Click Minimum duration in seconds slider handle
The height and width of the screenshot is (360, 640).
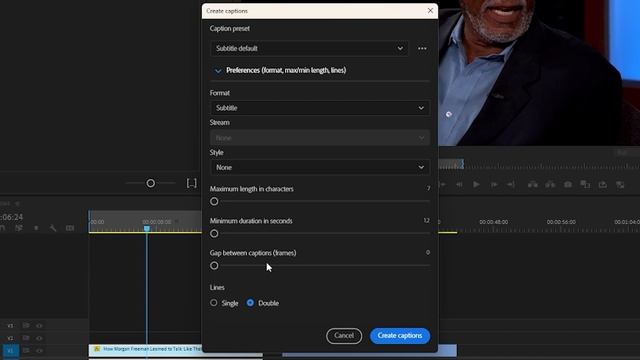point(214,233)
